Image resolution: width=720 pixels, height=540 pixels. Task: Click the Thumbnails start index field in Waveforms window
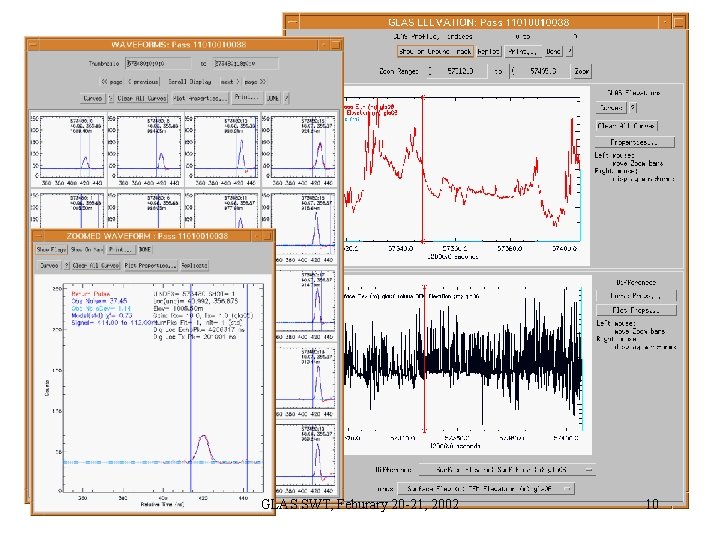158,63
